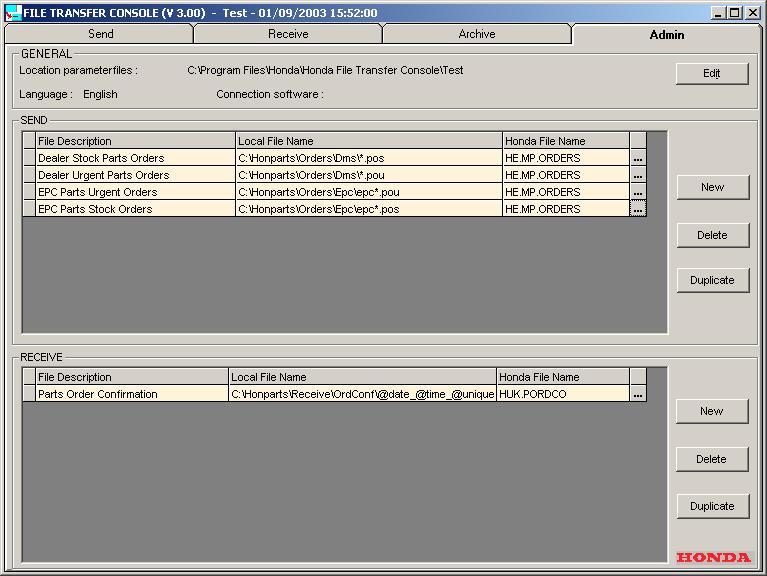
Task: Open browse ellipsis for EPC Parts Stock Orders
Action: (638, 209)
